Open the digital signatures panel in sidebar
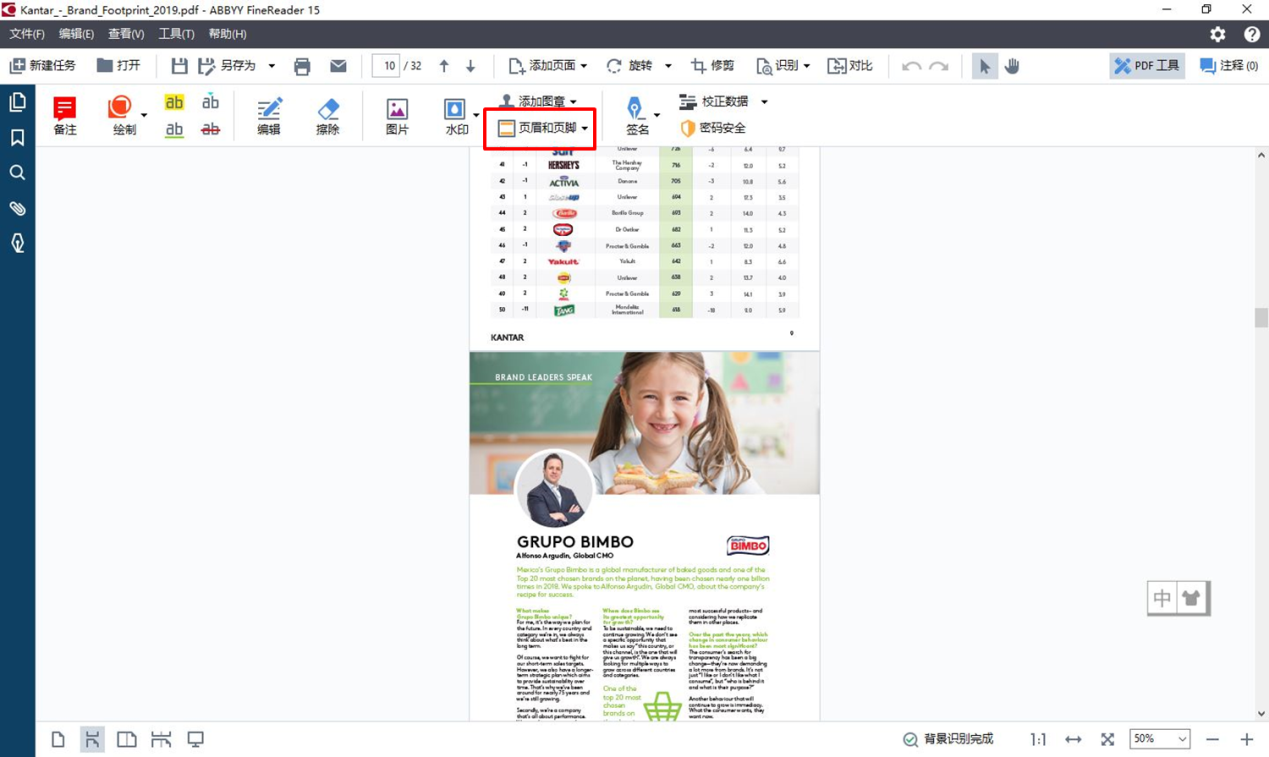Screen dimensions: 1269x757 (x=18, y=243)
